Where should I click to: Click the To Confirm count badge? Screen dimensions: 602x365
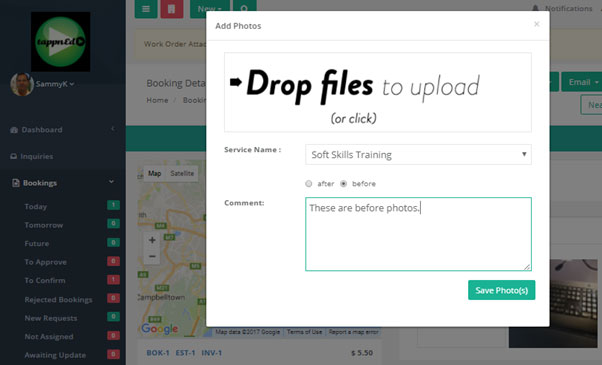(113, 279)
